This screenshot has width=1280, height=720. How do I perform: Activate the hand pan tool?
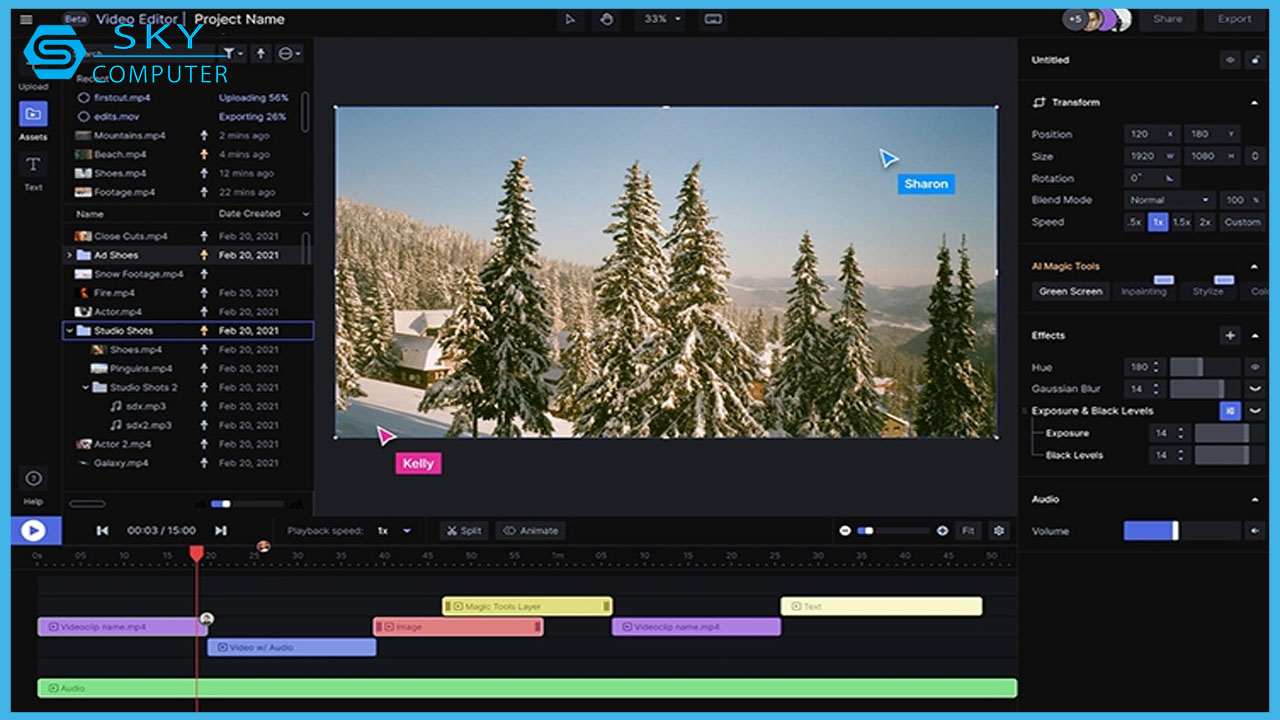tap(604, 19)
